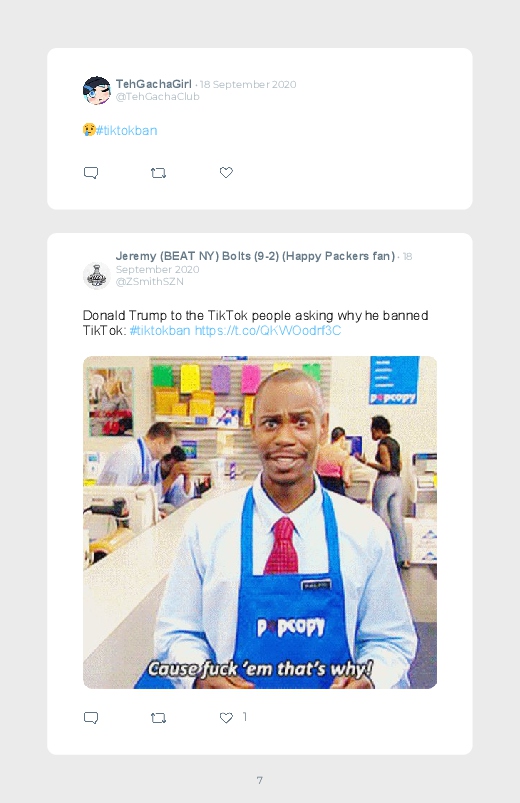Reply to Jeremy's Donald Trump tweet
Screen dimensions: 520x803
(x=91, y=717)
